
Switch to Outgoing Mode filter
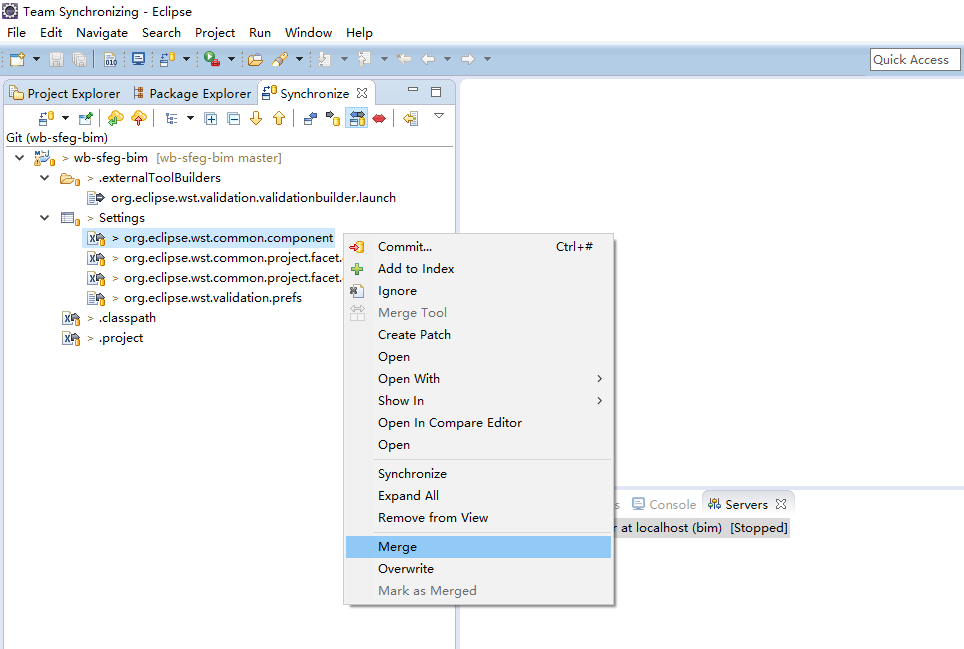pyautogui.click(x=333, y=118)
